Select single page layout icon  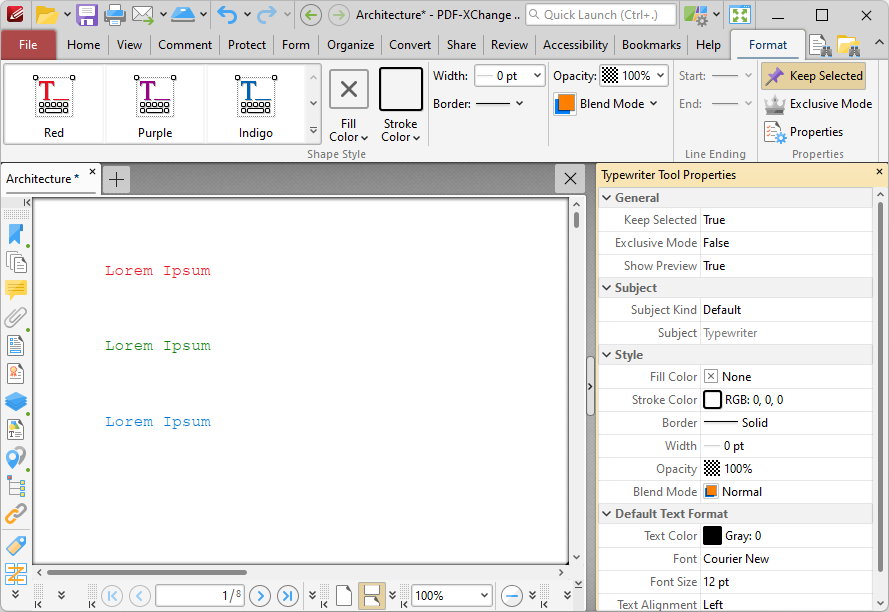coord(344,596)
